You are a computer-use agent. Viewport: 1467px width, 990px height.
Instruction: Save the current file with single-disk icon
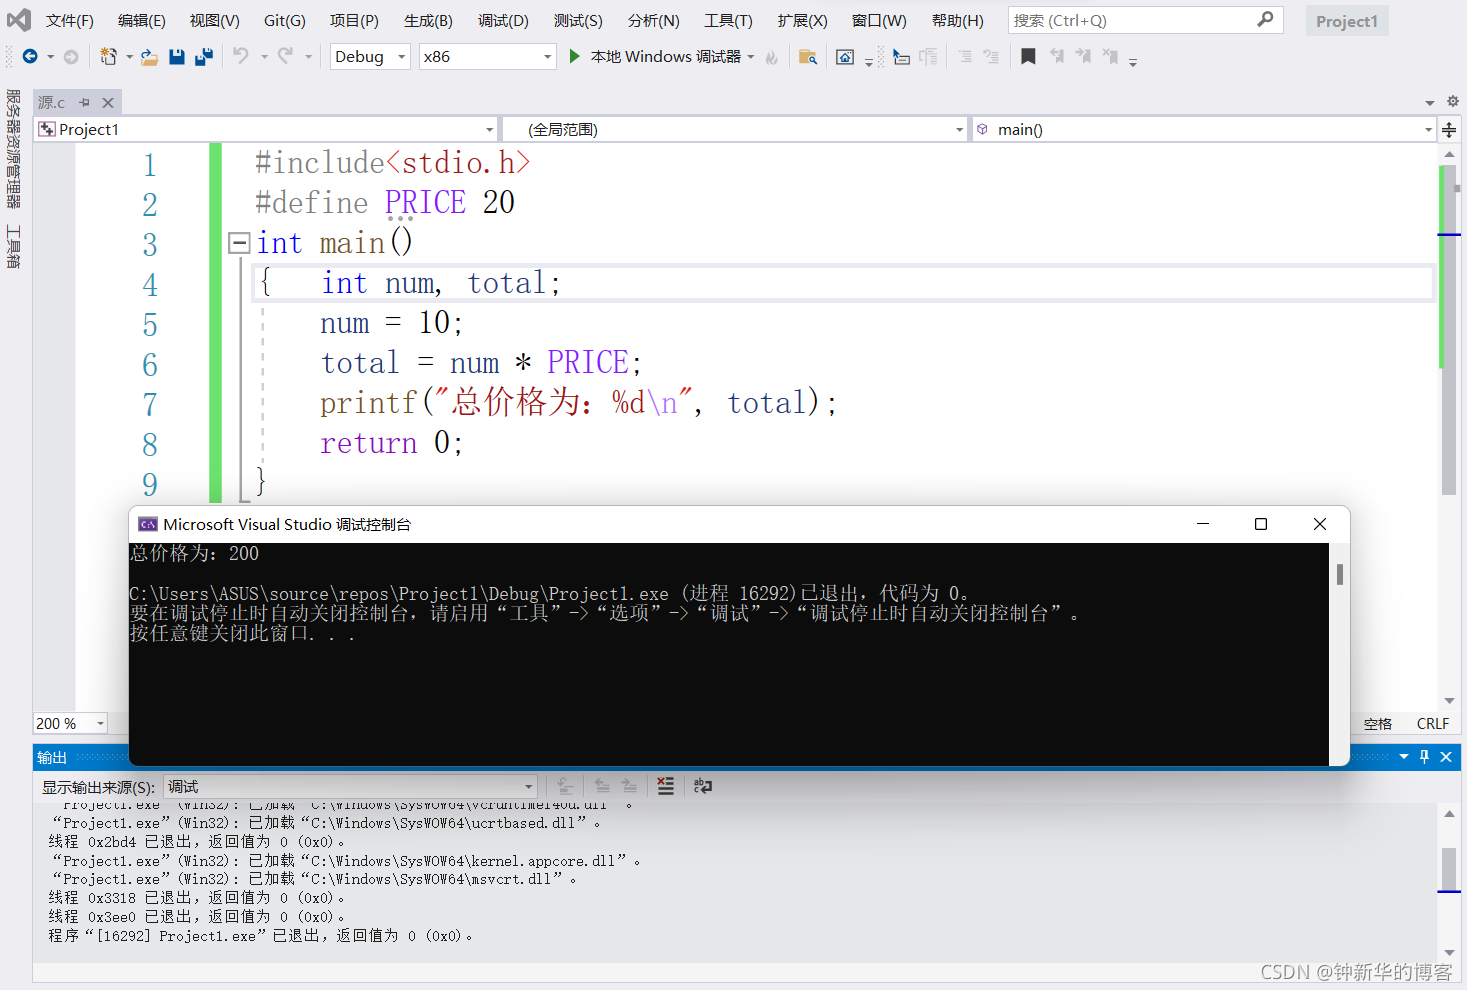point(177,57)
